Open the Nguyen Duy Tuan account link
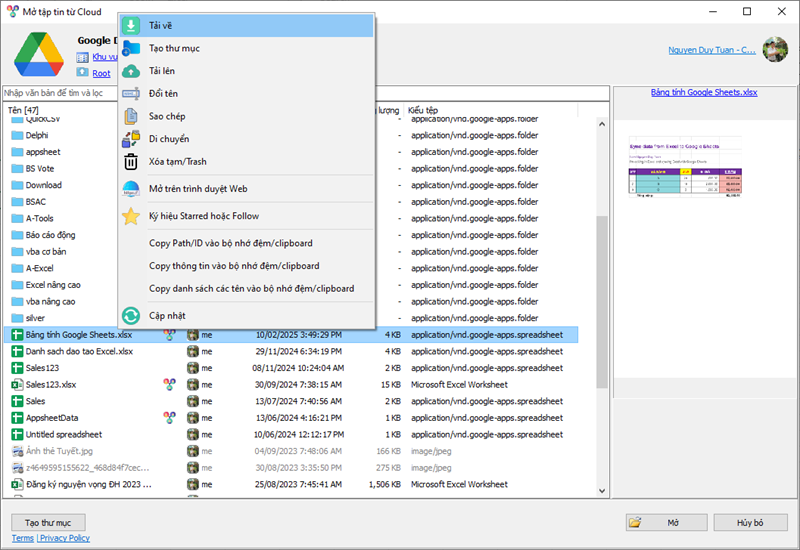Screen dimensions: 800x550 tap(712, 50)
